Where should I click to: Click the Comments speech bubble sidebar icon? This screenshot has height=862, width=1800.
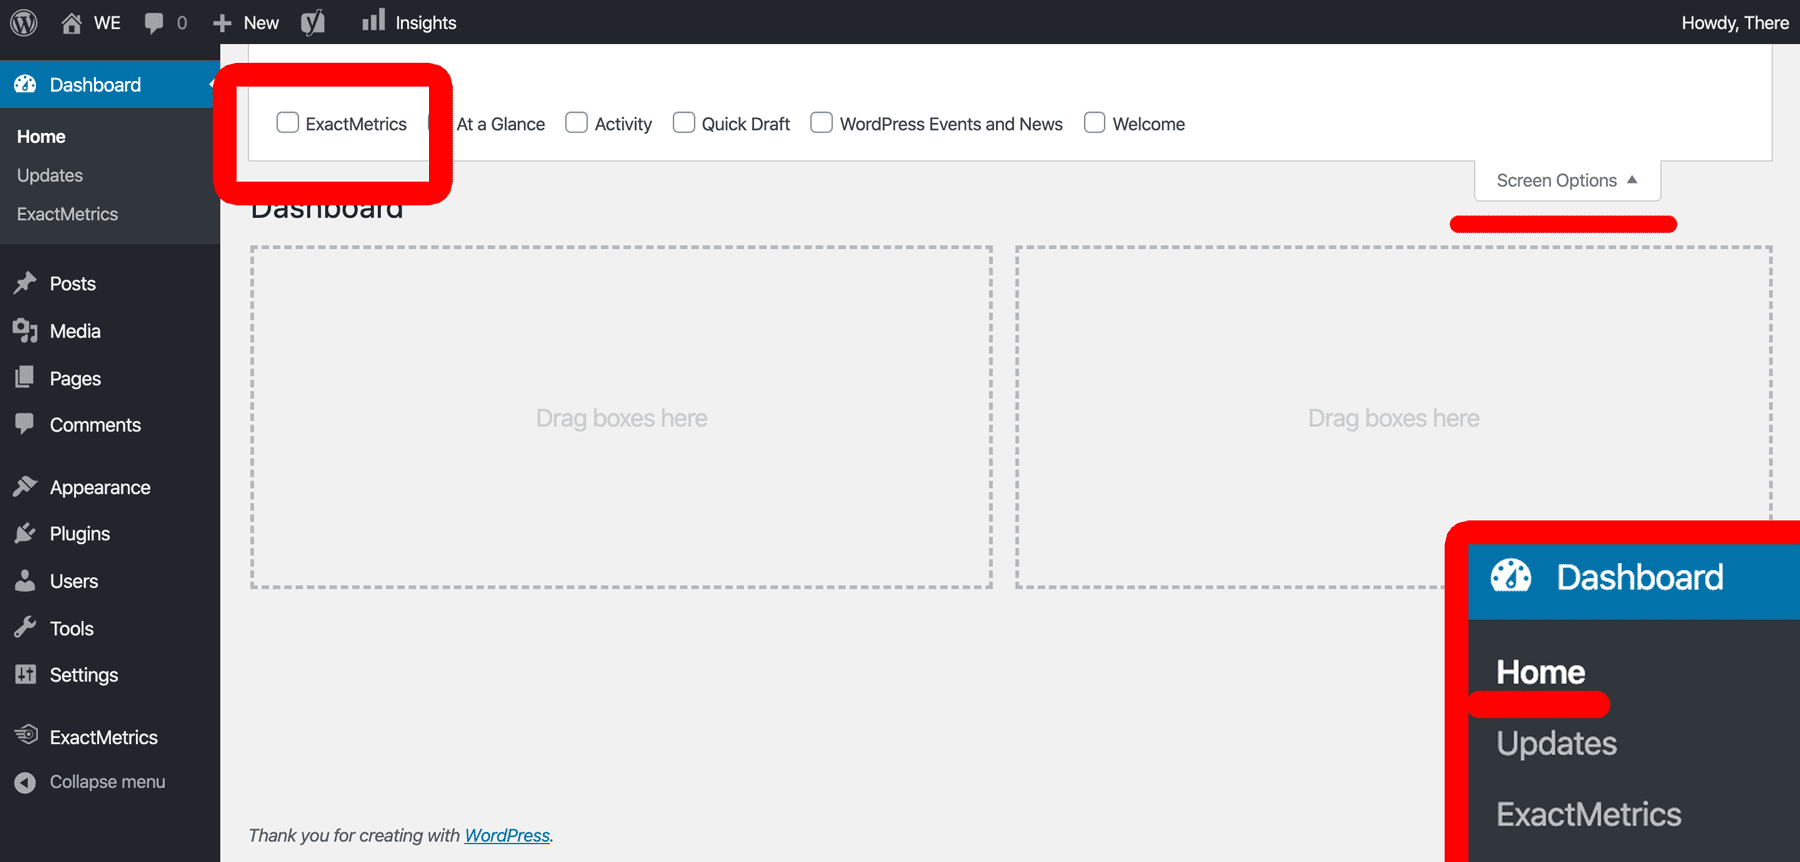coord(25,424)
